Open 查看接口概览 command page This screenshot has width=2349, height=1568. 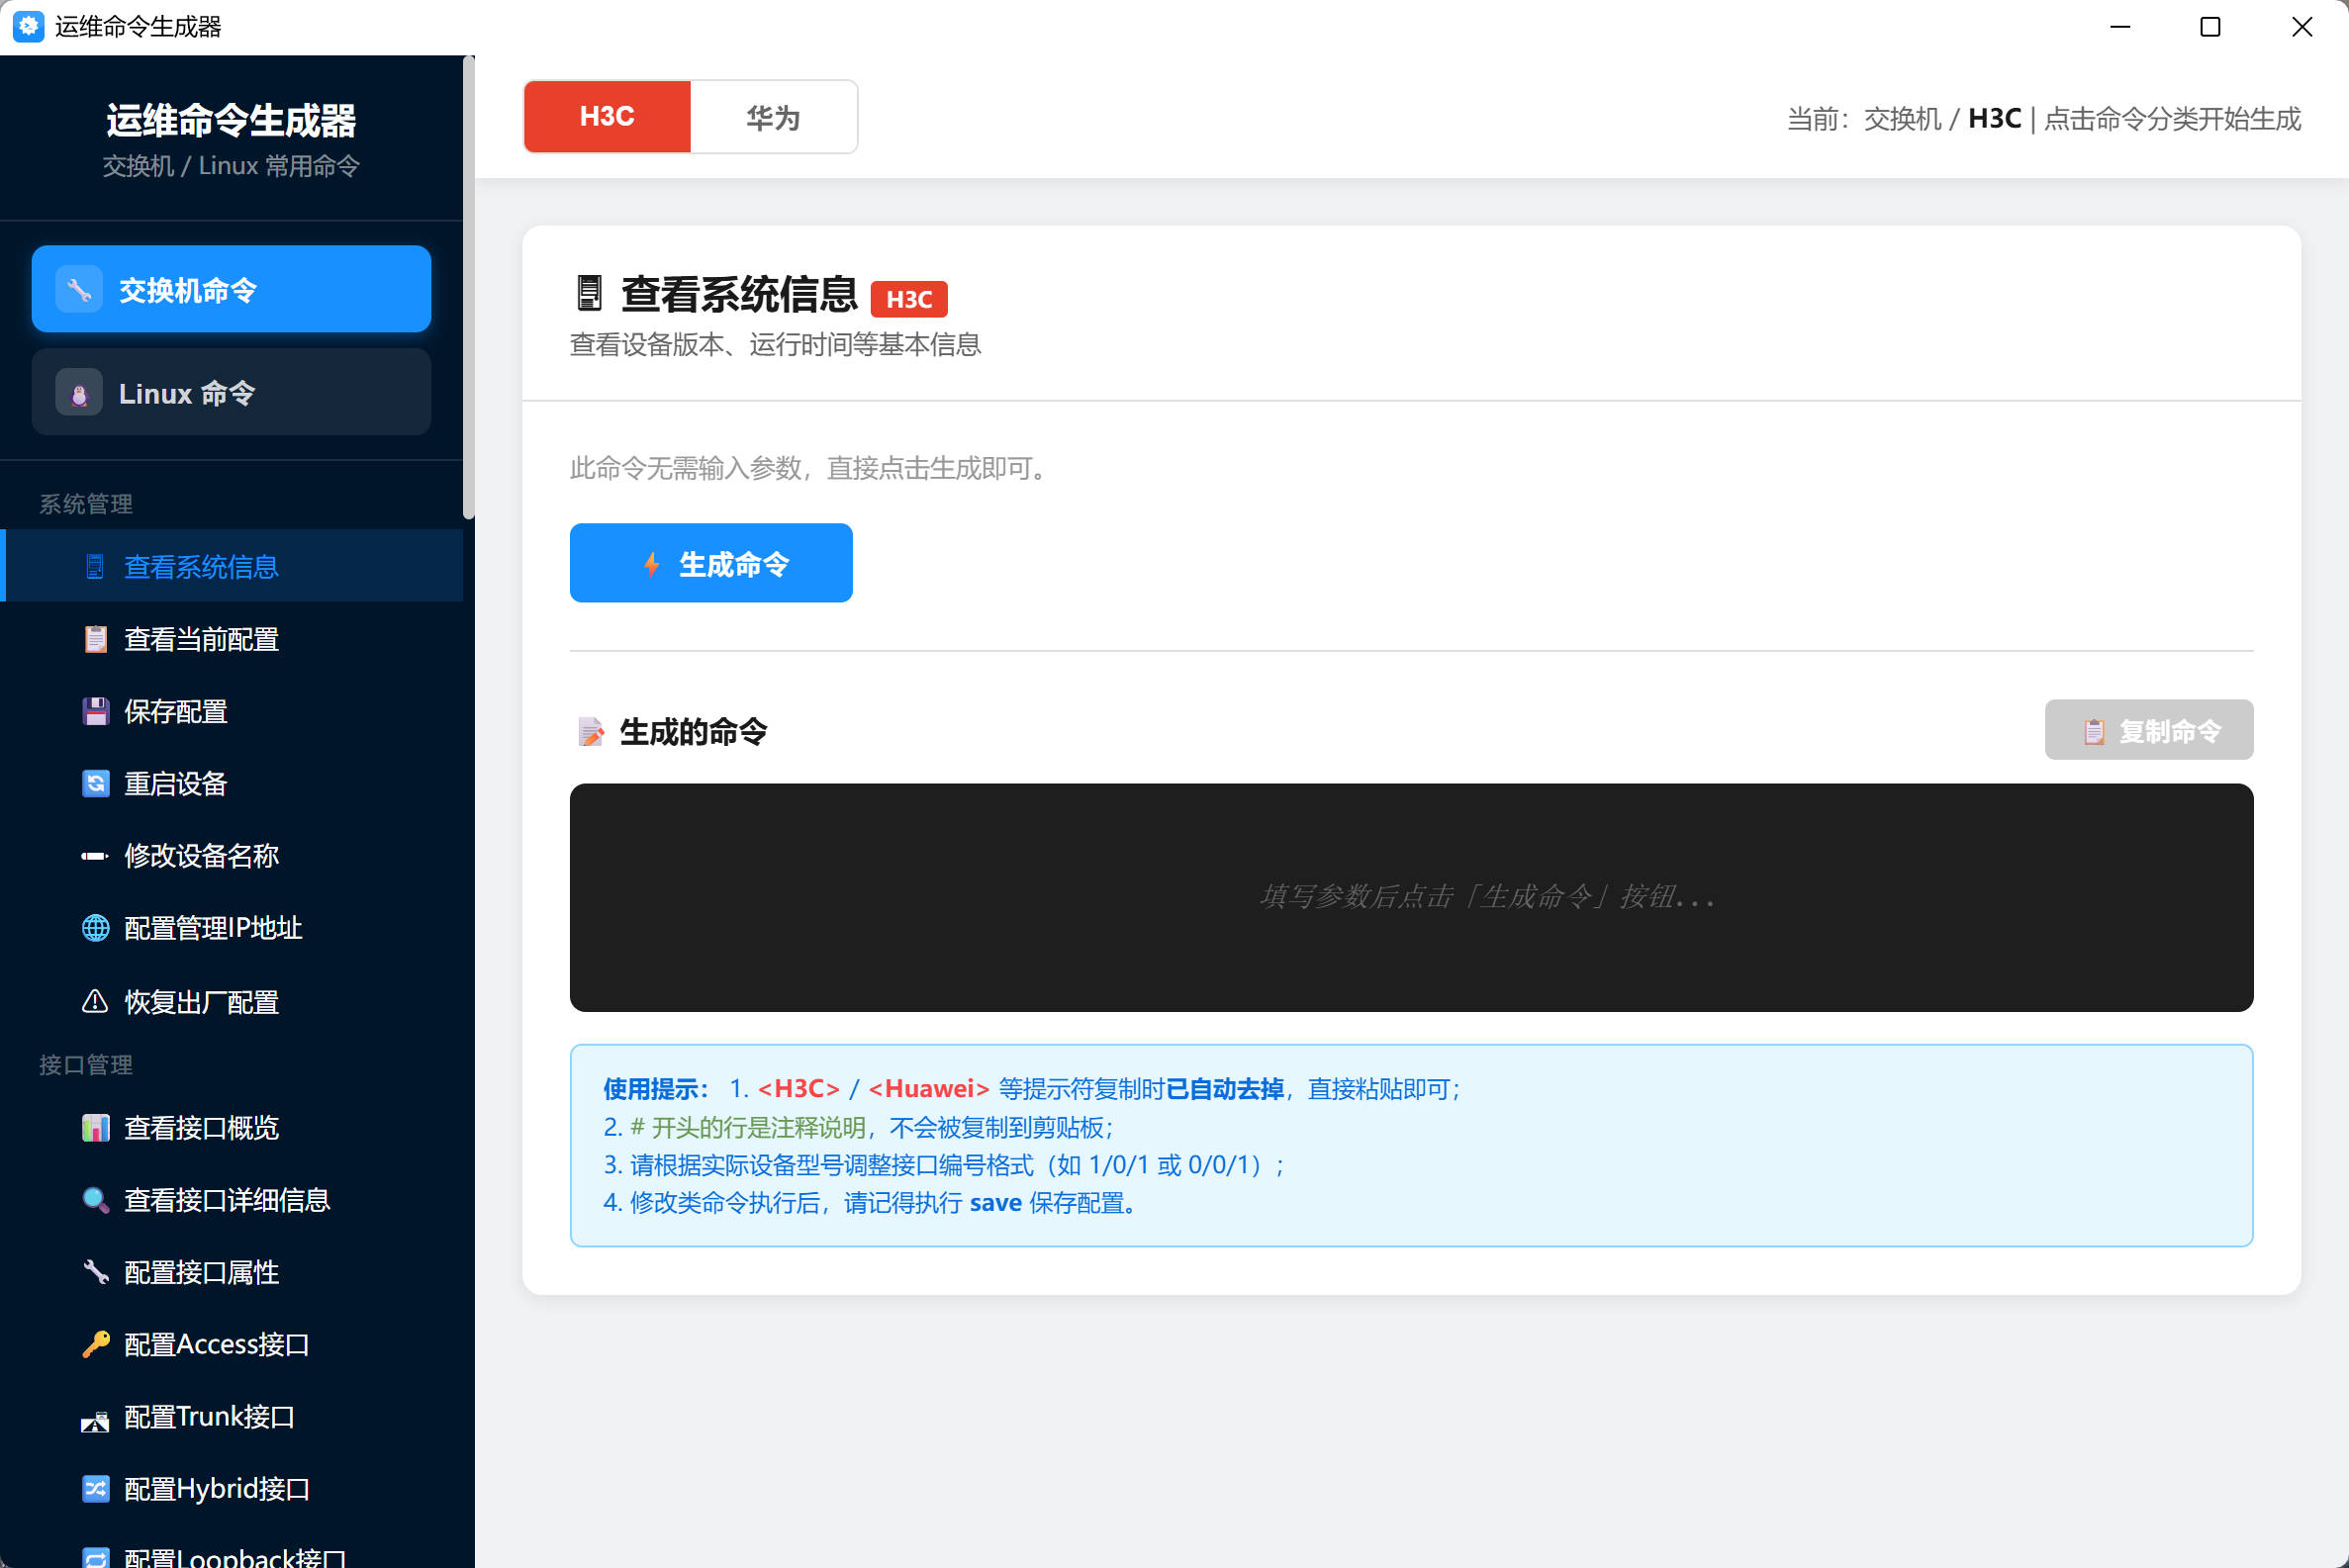coord(233,1128)
